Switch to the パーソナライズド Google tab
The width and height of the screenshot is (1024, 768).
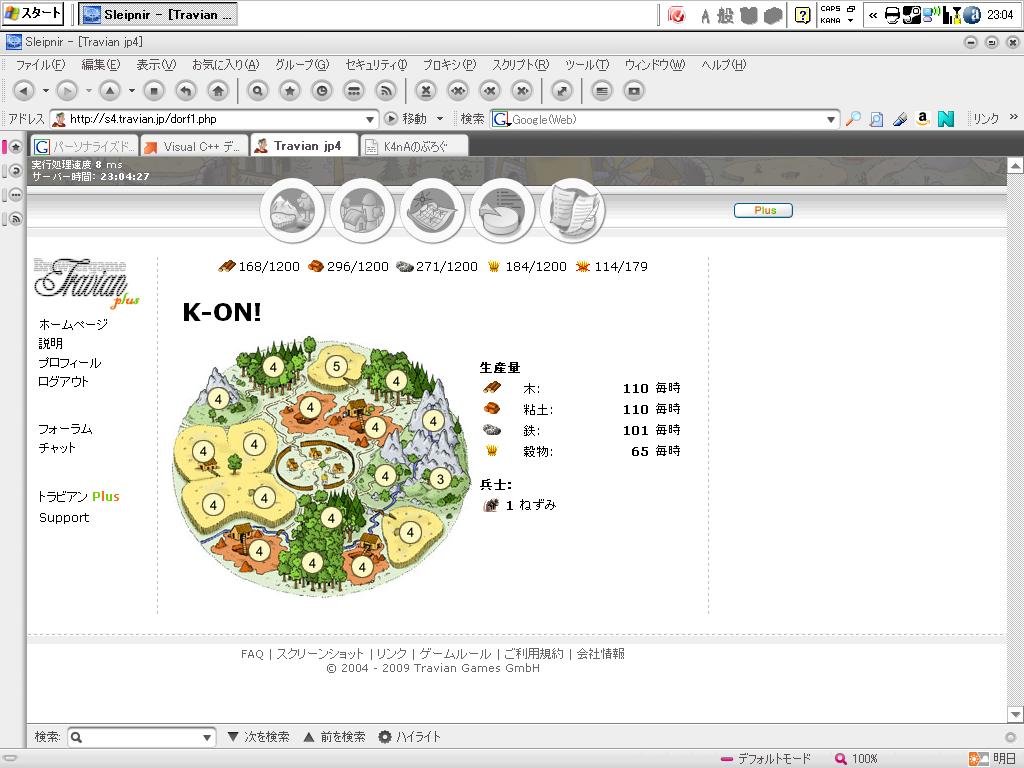[x=85, y=146]
